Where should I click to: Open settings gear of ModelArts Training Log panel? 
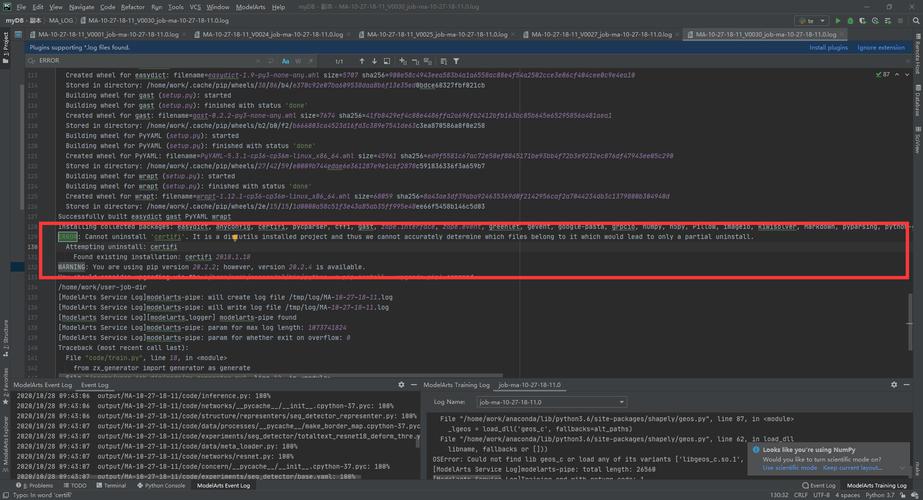point(894,385)
